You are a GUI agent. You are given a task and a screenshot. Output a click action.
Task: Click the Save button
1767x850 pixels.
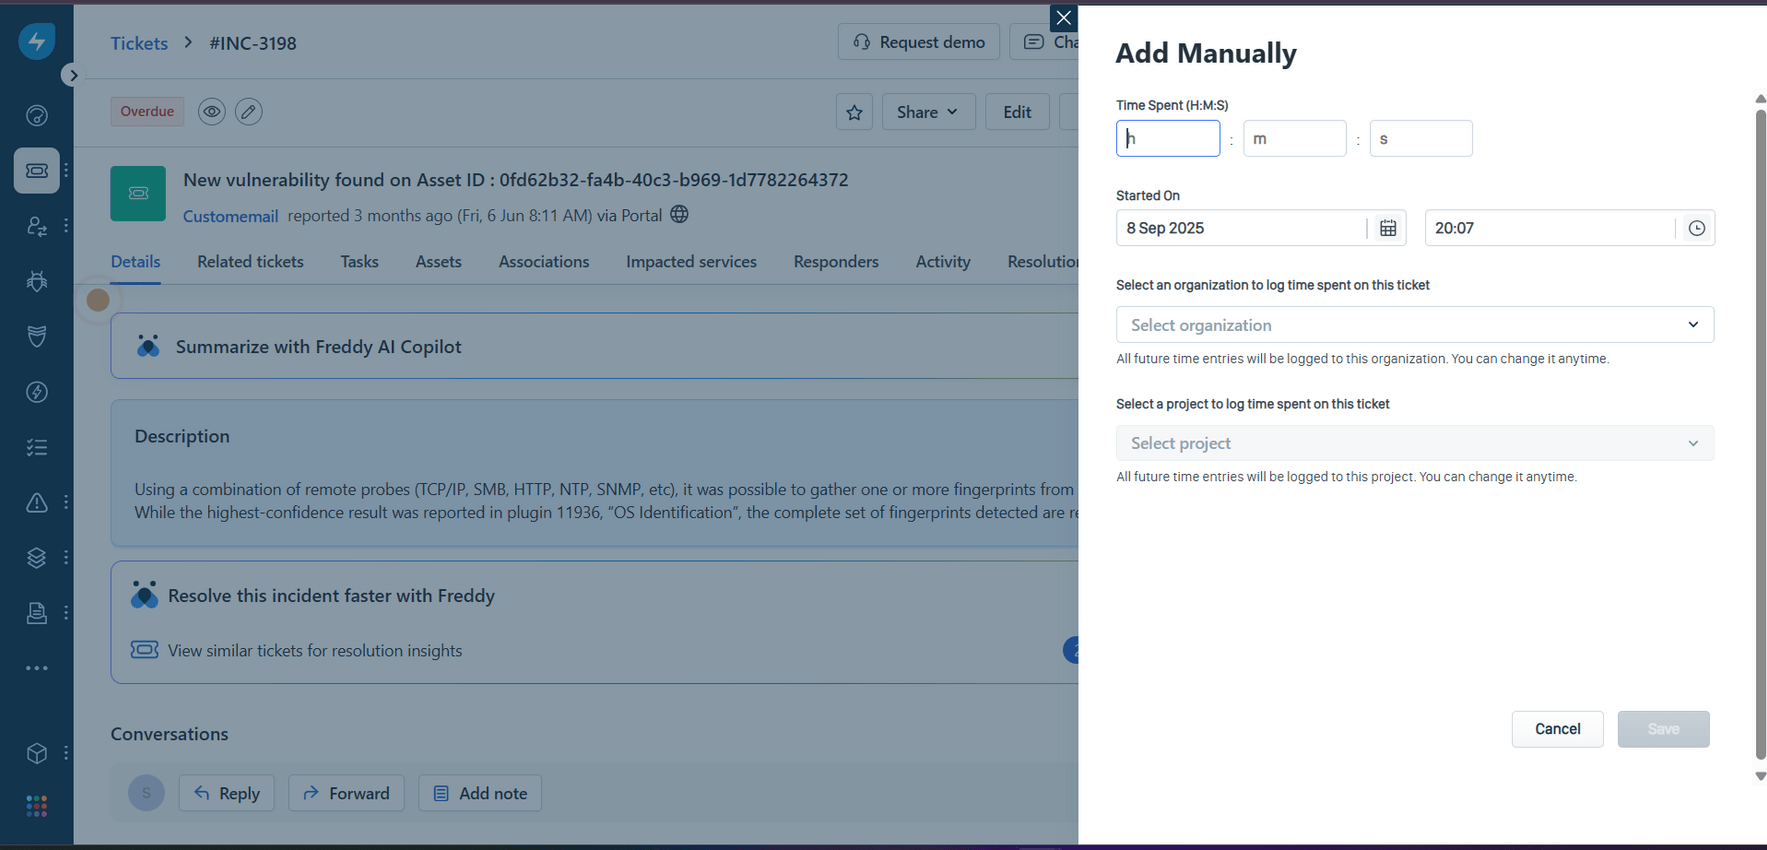click(x=1663, y=729)
